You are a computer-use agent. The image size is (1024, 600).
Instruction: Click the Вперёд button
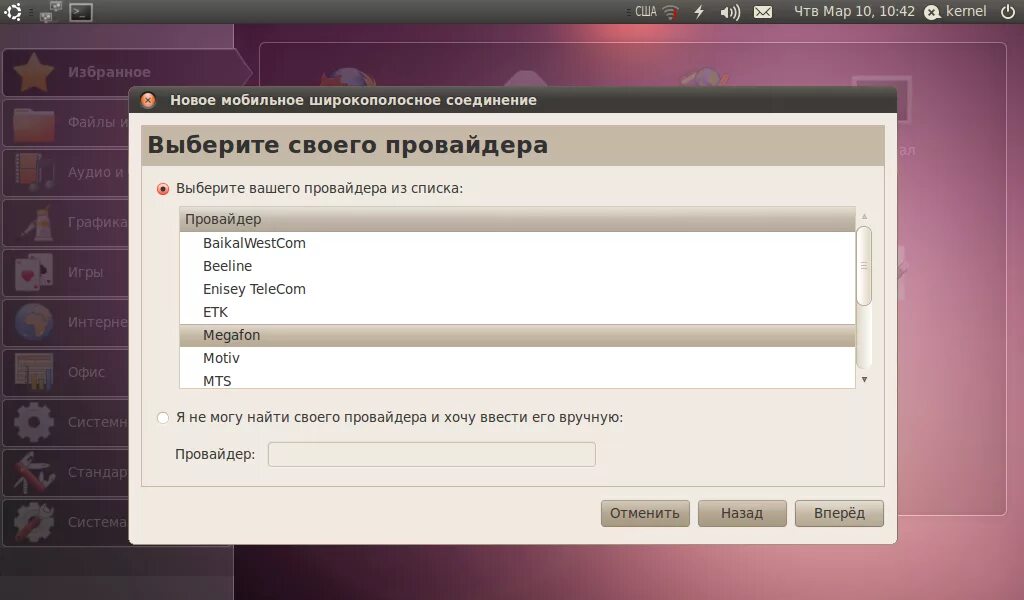[839, 513]
